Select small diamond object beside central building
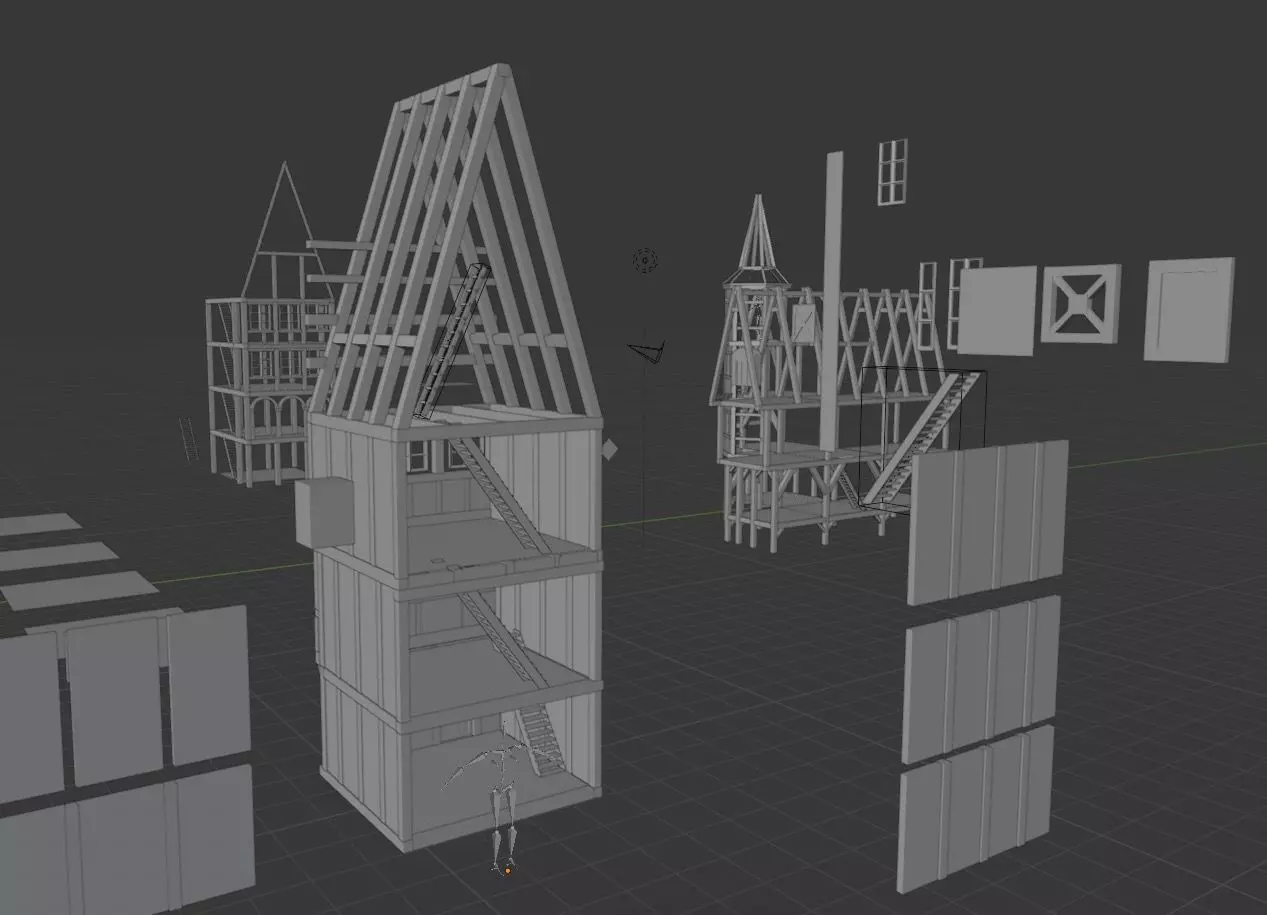Image resolution: width=1267 pixels, height=915 pixels. pyautogui.click(x=608, y=450)
